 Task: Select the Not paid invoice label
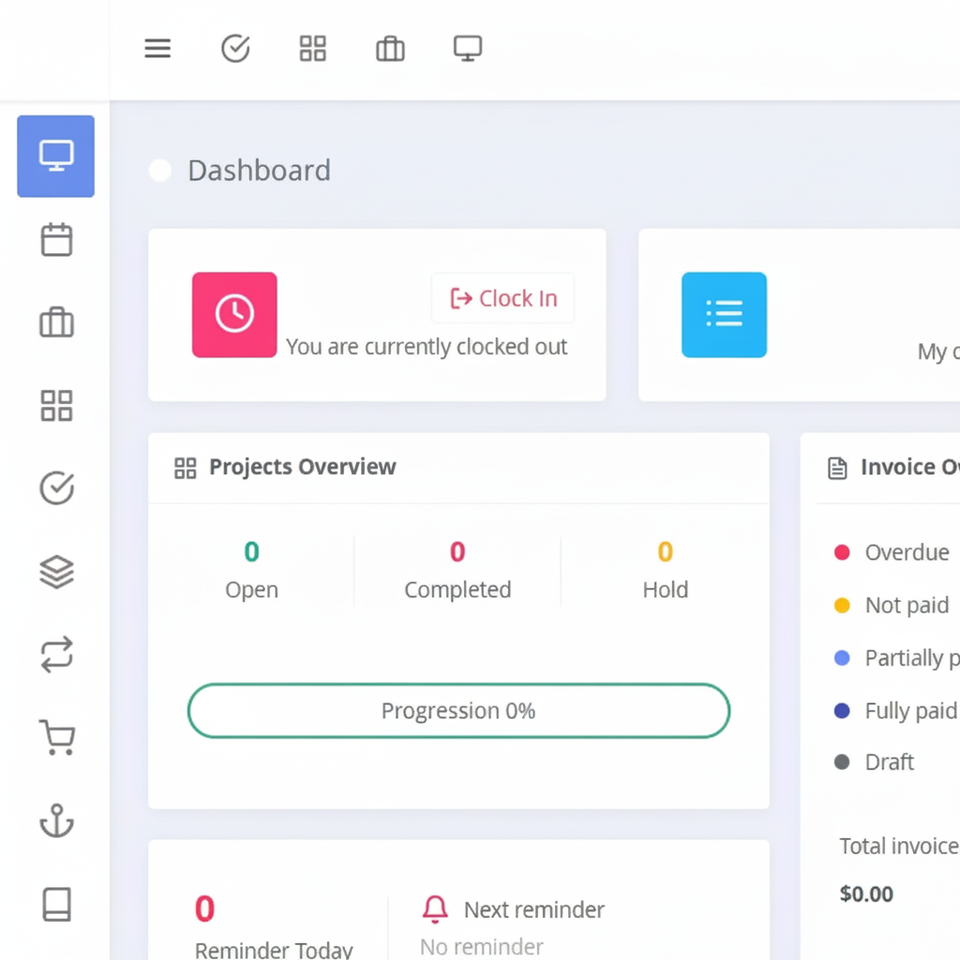pos(907,605)
